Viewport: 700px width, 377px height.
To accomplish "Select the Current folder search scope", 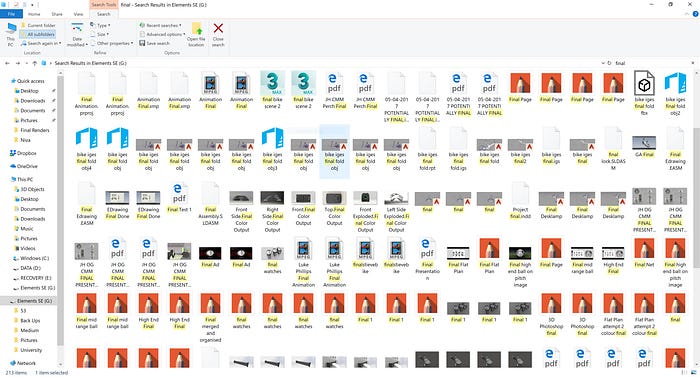I will coord(38,25).
